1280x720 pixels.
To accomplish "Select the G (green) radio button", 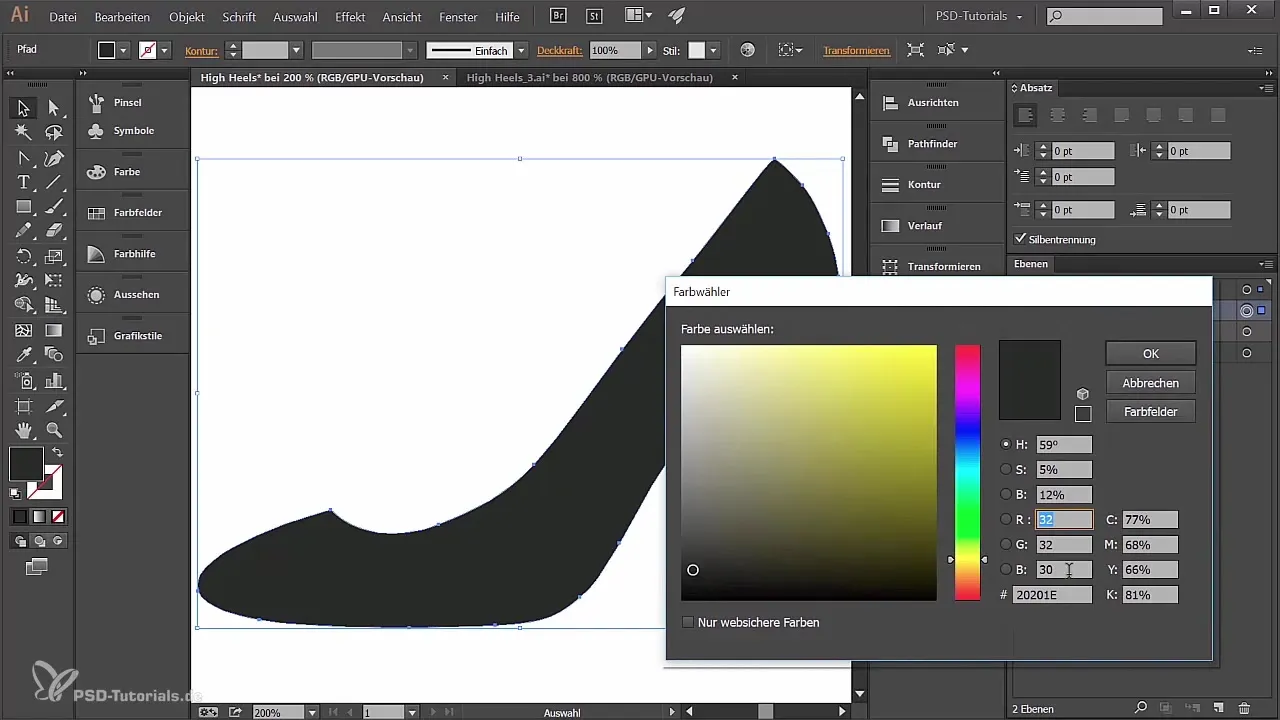I will pyautogui.click(x=1006, y=544).
